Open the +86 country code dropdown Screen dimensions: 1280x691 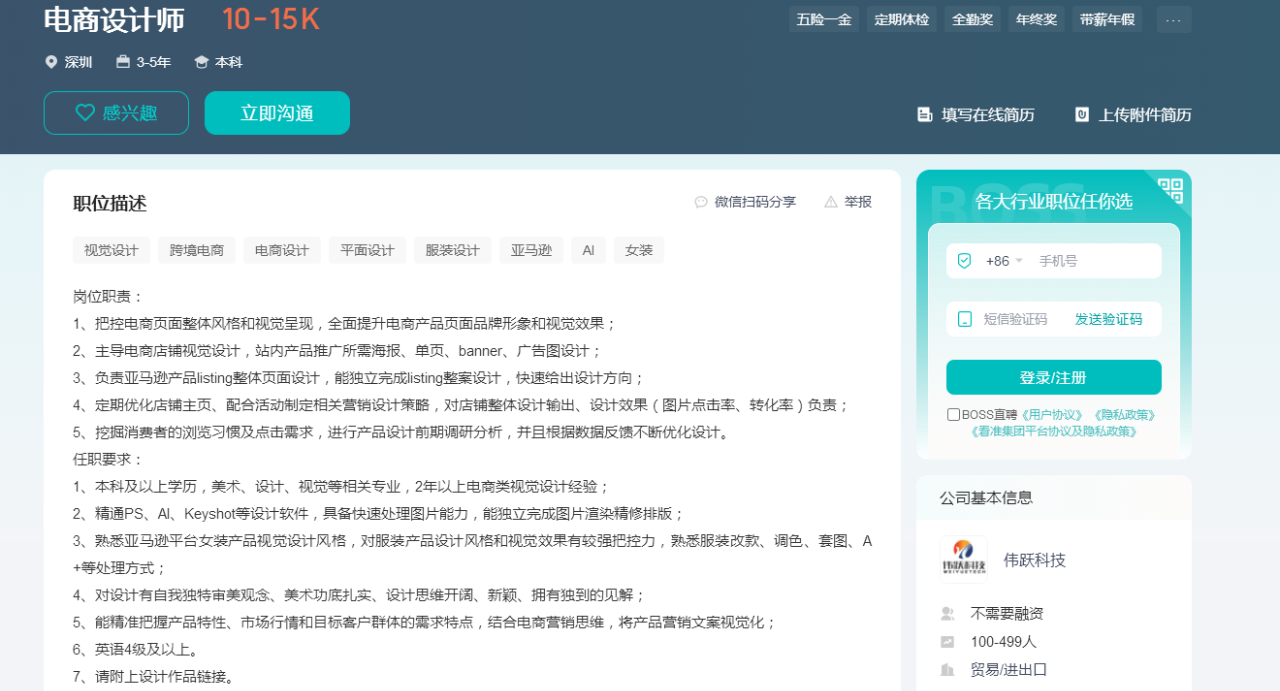click(1004, 261)
